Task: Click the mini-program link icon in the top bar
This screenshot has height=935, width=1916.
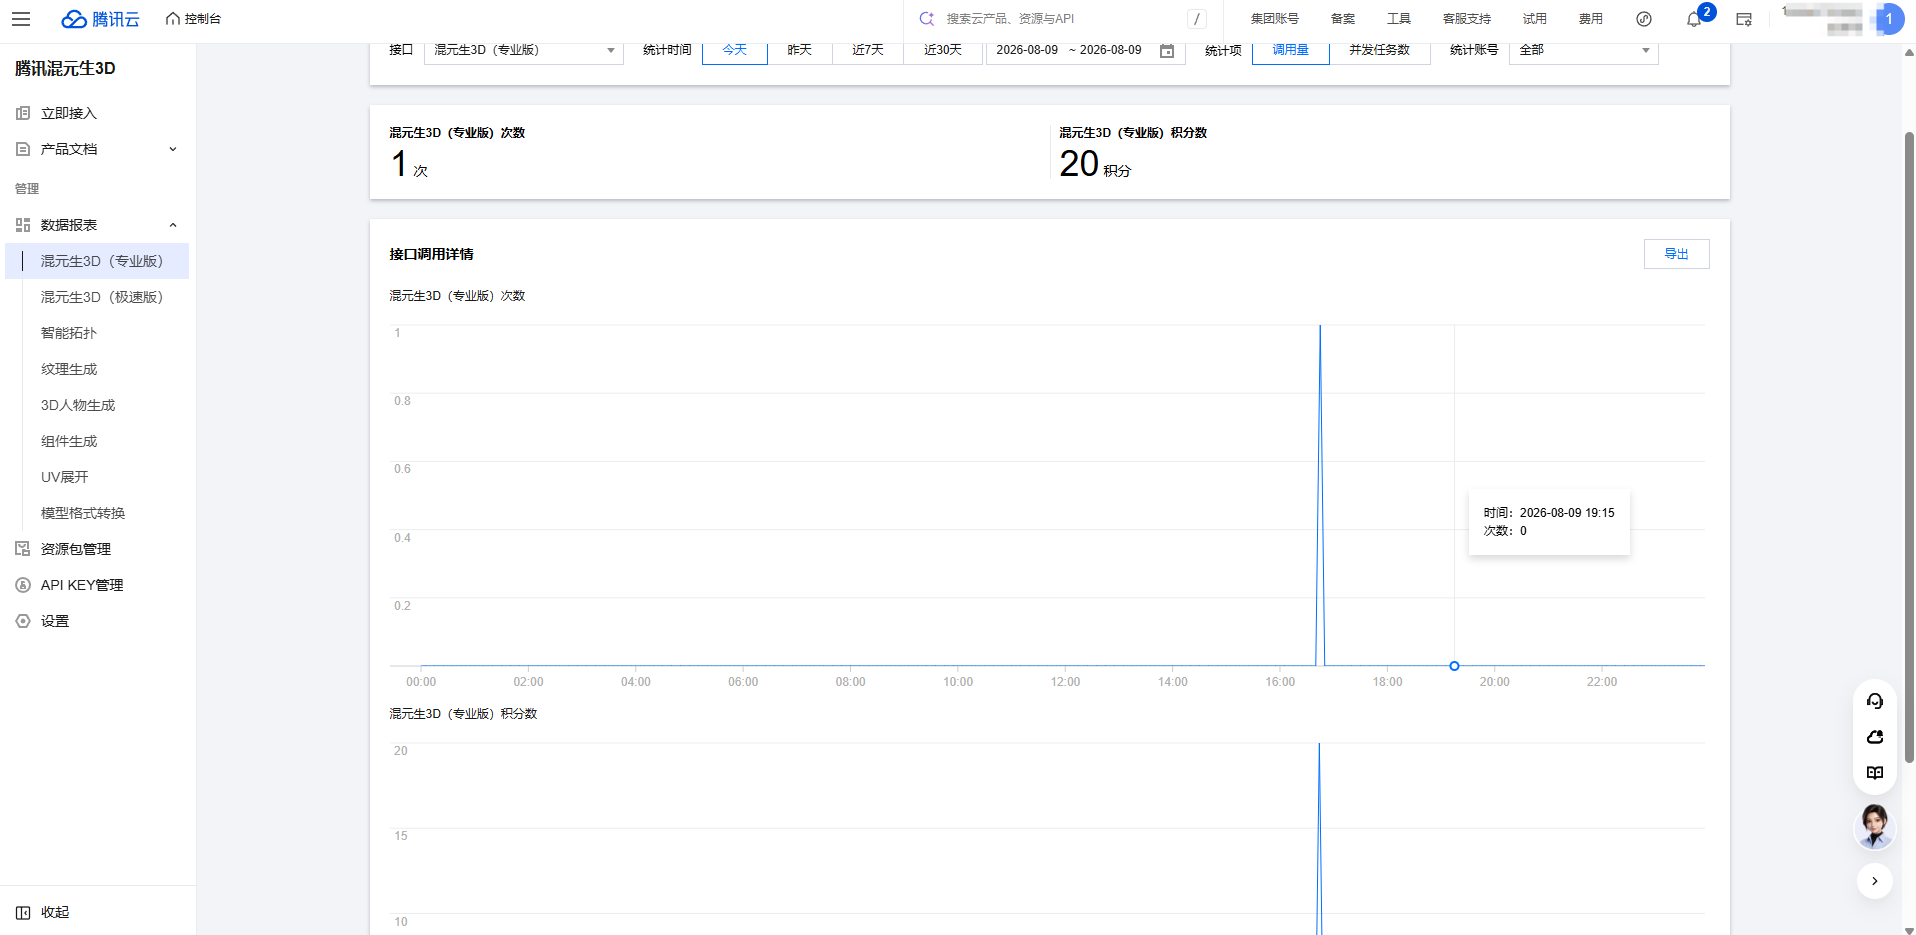Action: [1644, 19]
